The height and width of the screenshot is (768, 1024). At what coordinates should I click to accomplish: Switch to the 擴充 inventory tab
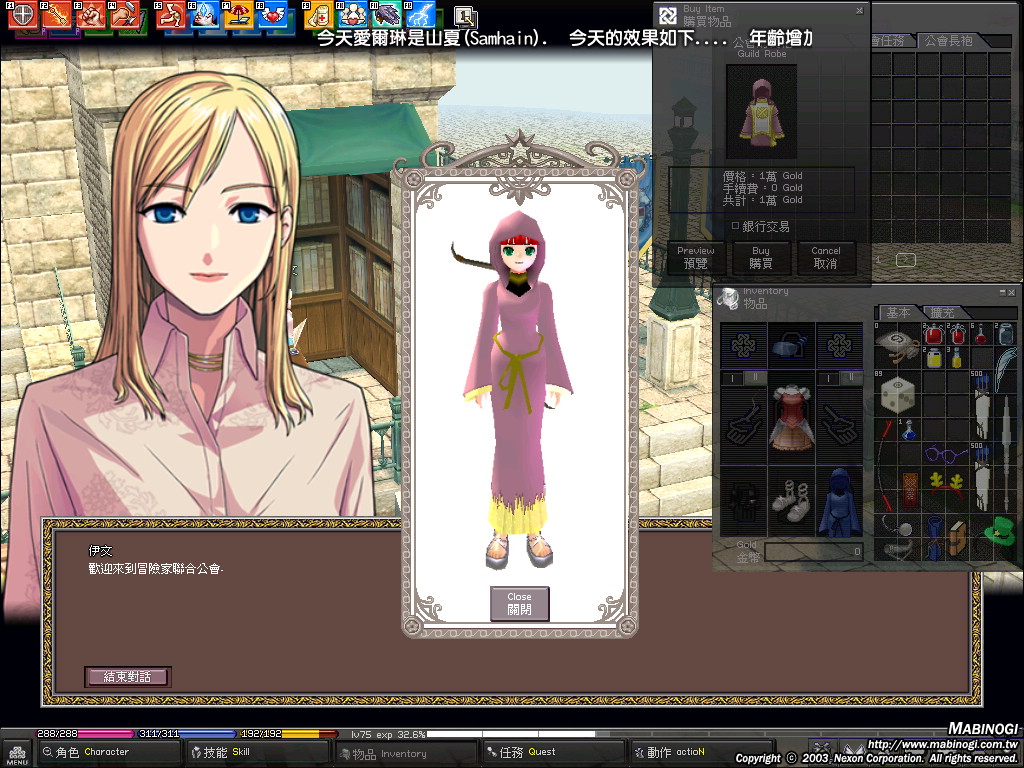click(942, 313)
